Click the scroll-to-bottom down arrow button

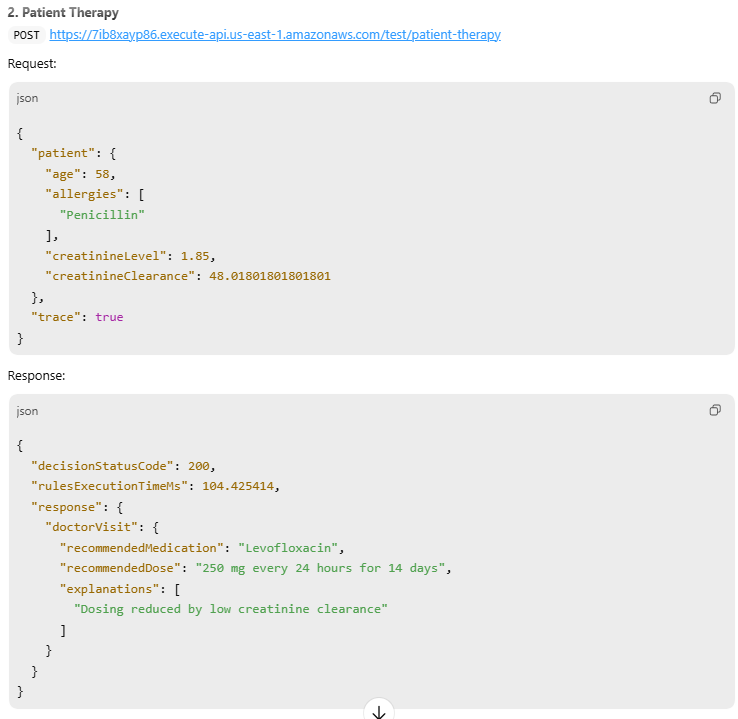tap(379, 711)
